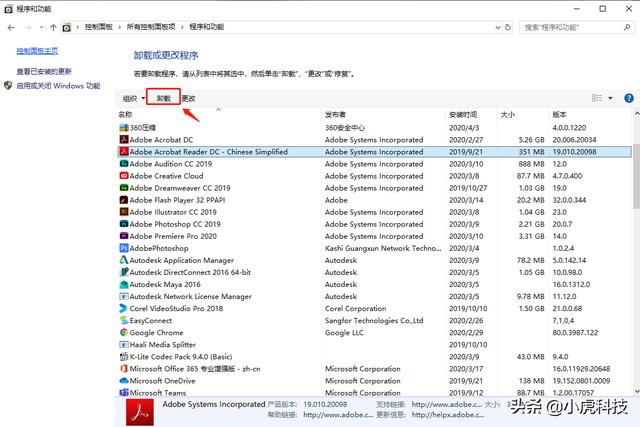Click the search magnifier icon
640x427 pixels.
coord(627,27)
